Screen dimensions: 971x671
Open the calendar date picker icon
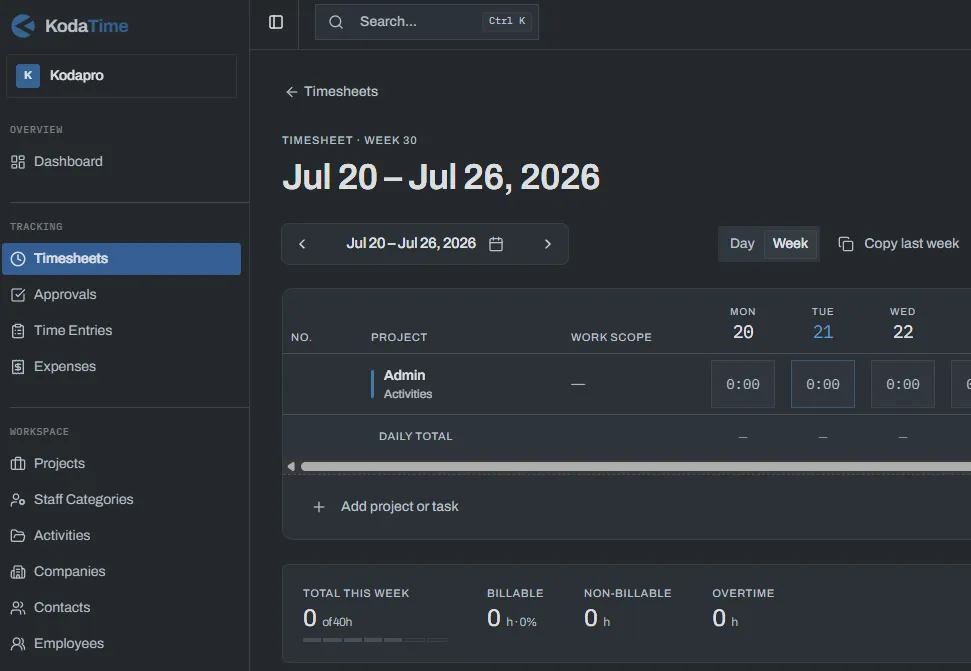click(495, 244)
